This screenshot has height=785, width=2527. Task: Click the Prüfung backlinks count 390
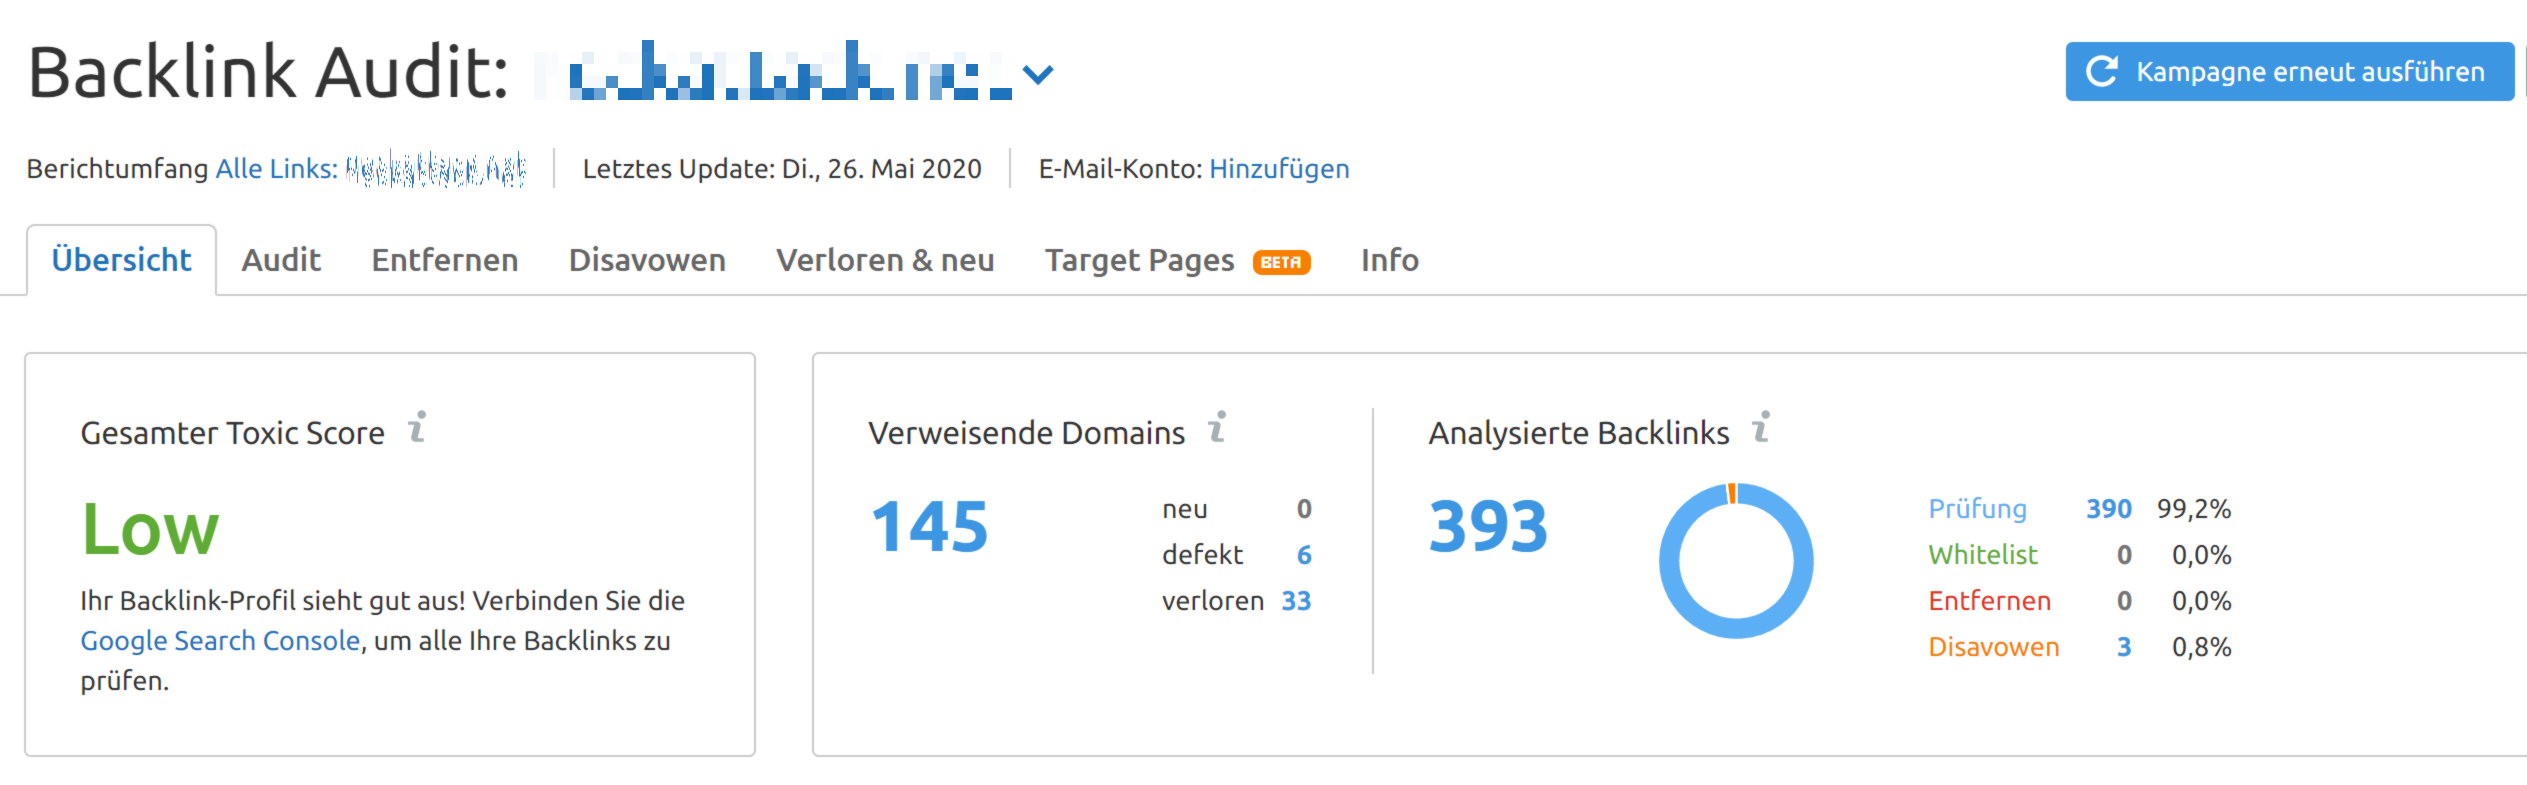tap(2109, 509)
